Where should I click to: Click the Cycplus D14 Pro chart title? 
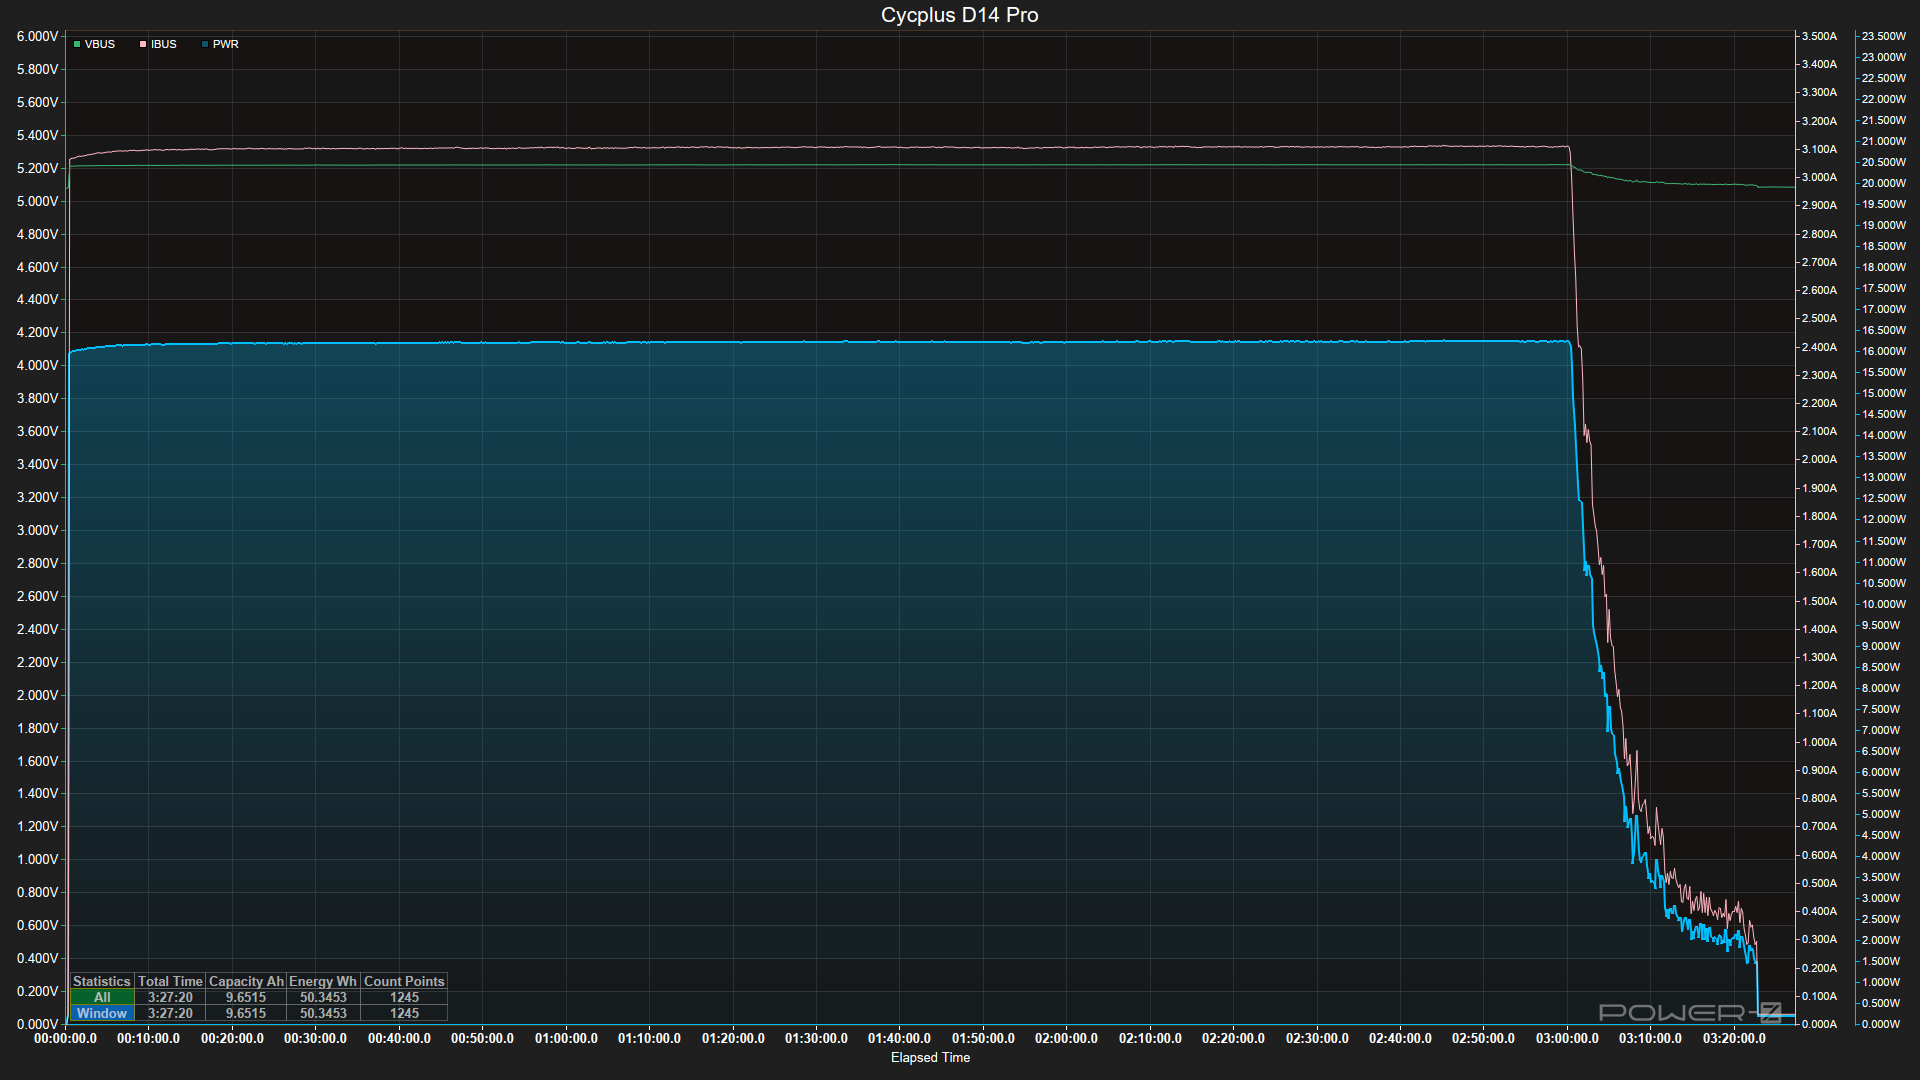tap(959, 15)
